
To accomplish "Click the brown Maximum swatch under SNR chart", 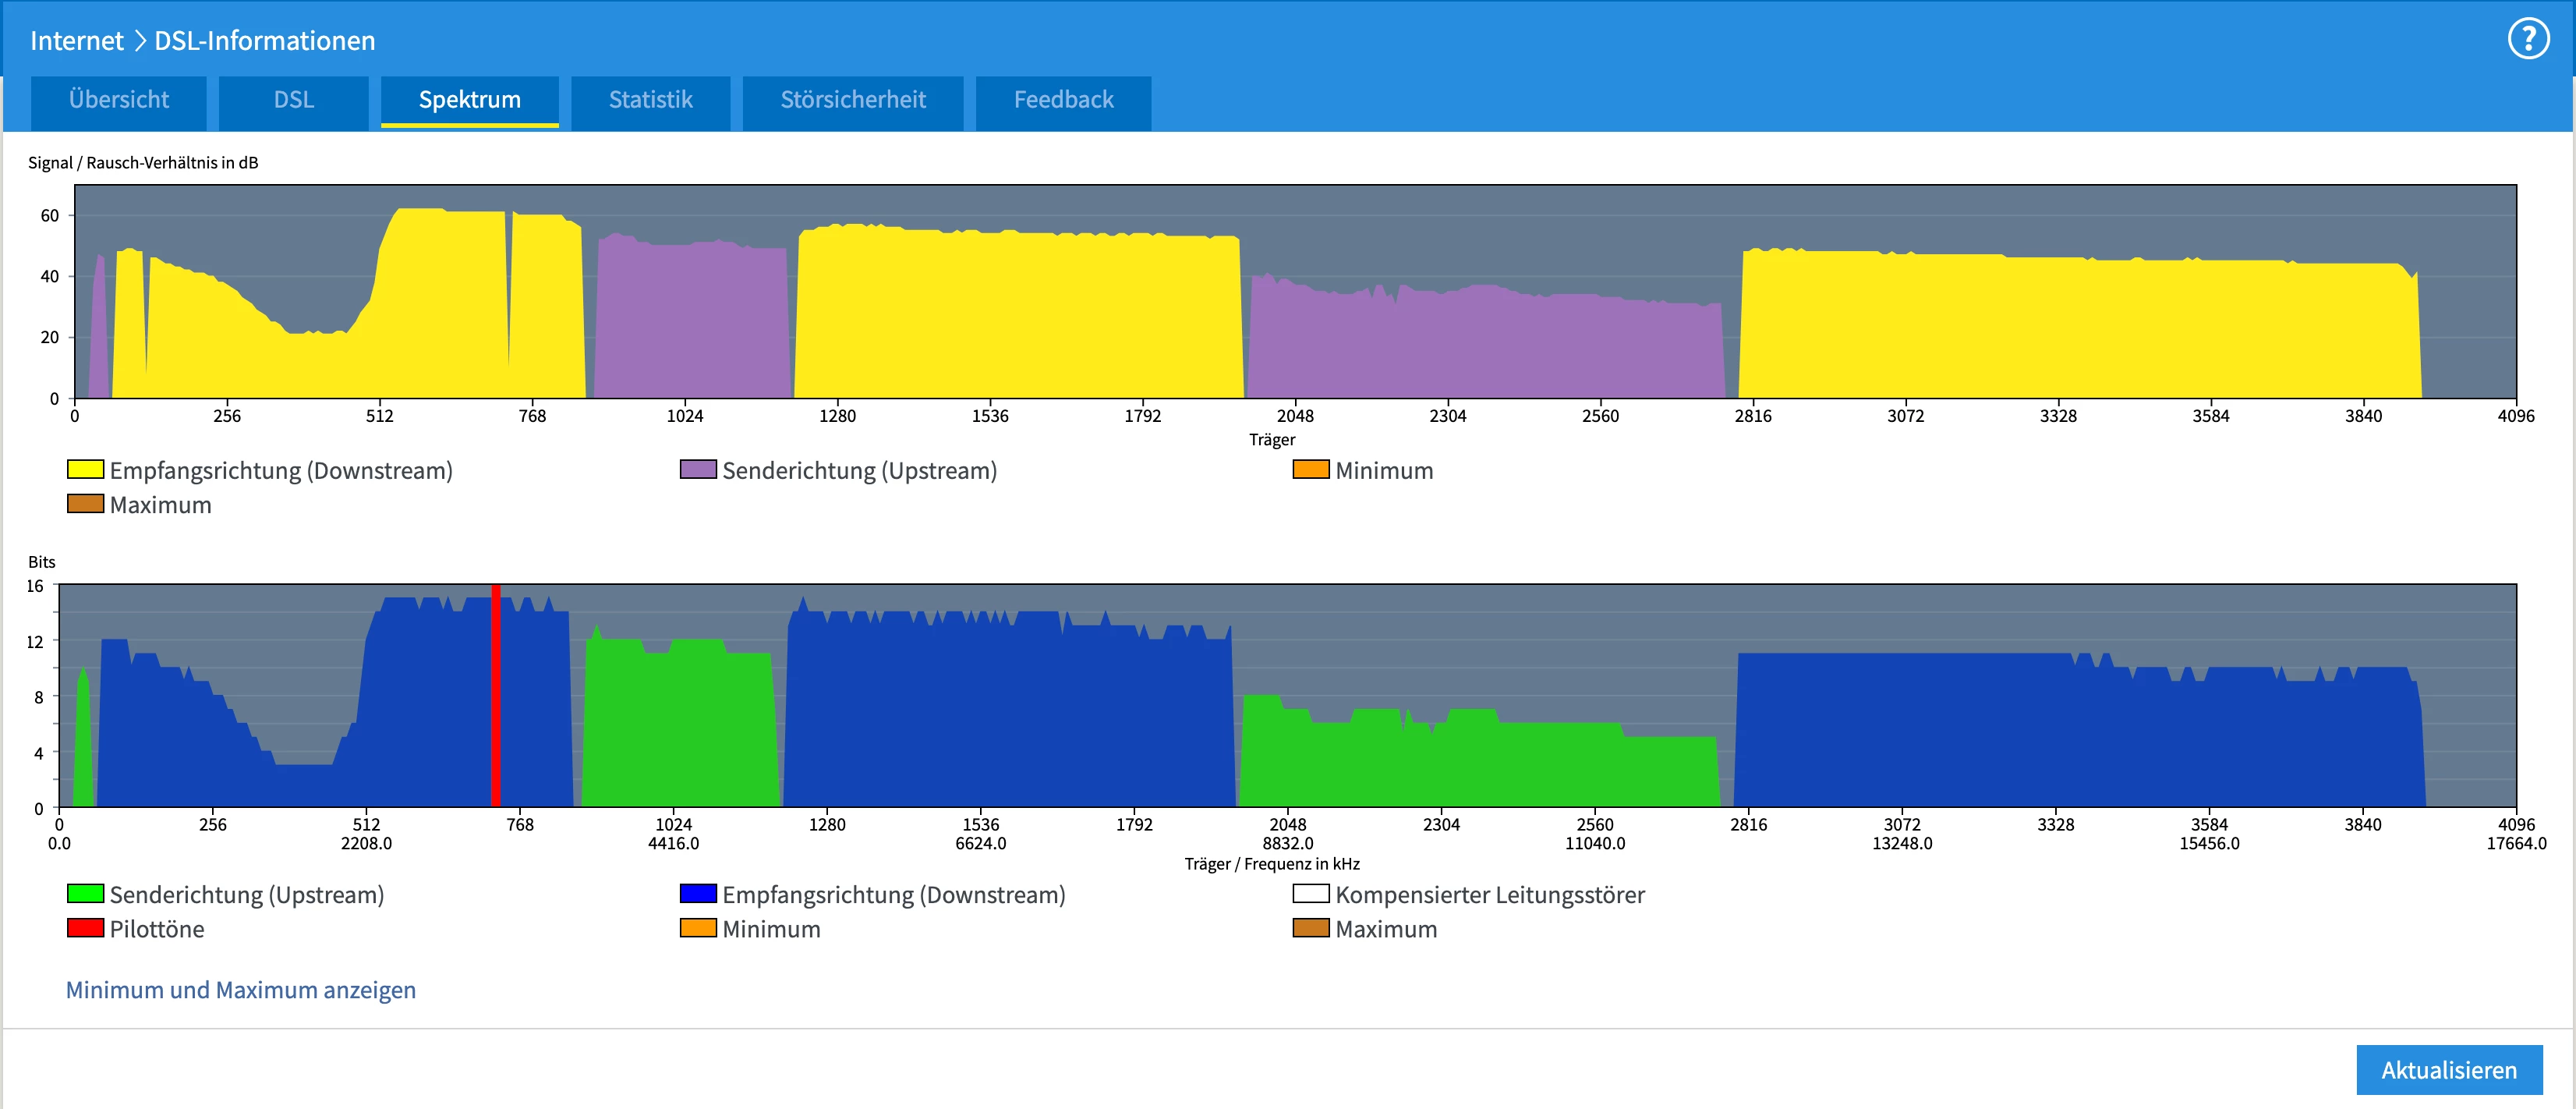I will click(x=85, y=503).
